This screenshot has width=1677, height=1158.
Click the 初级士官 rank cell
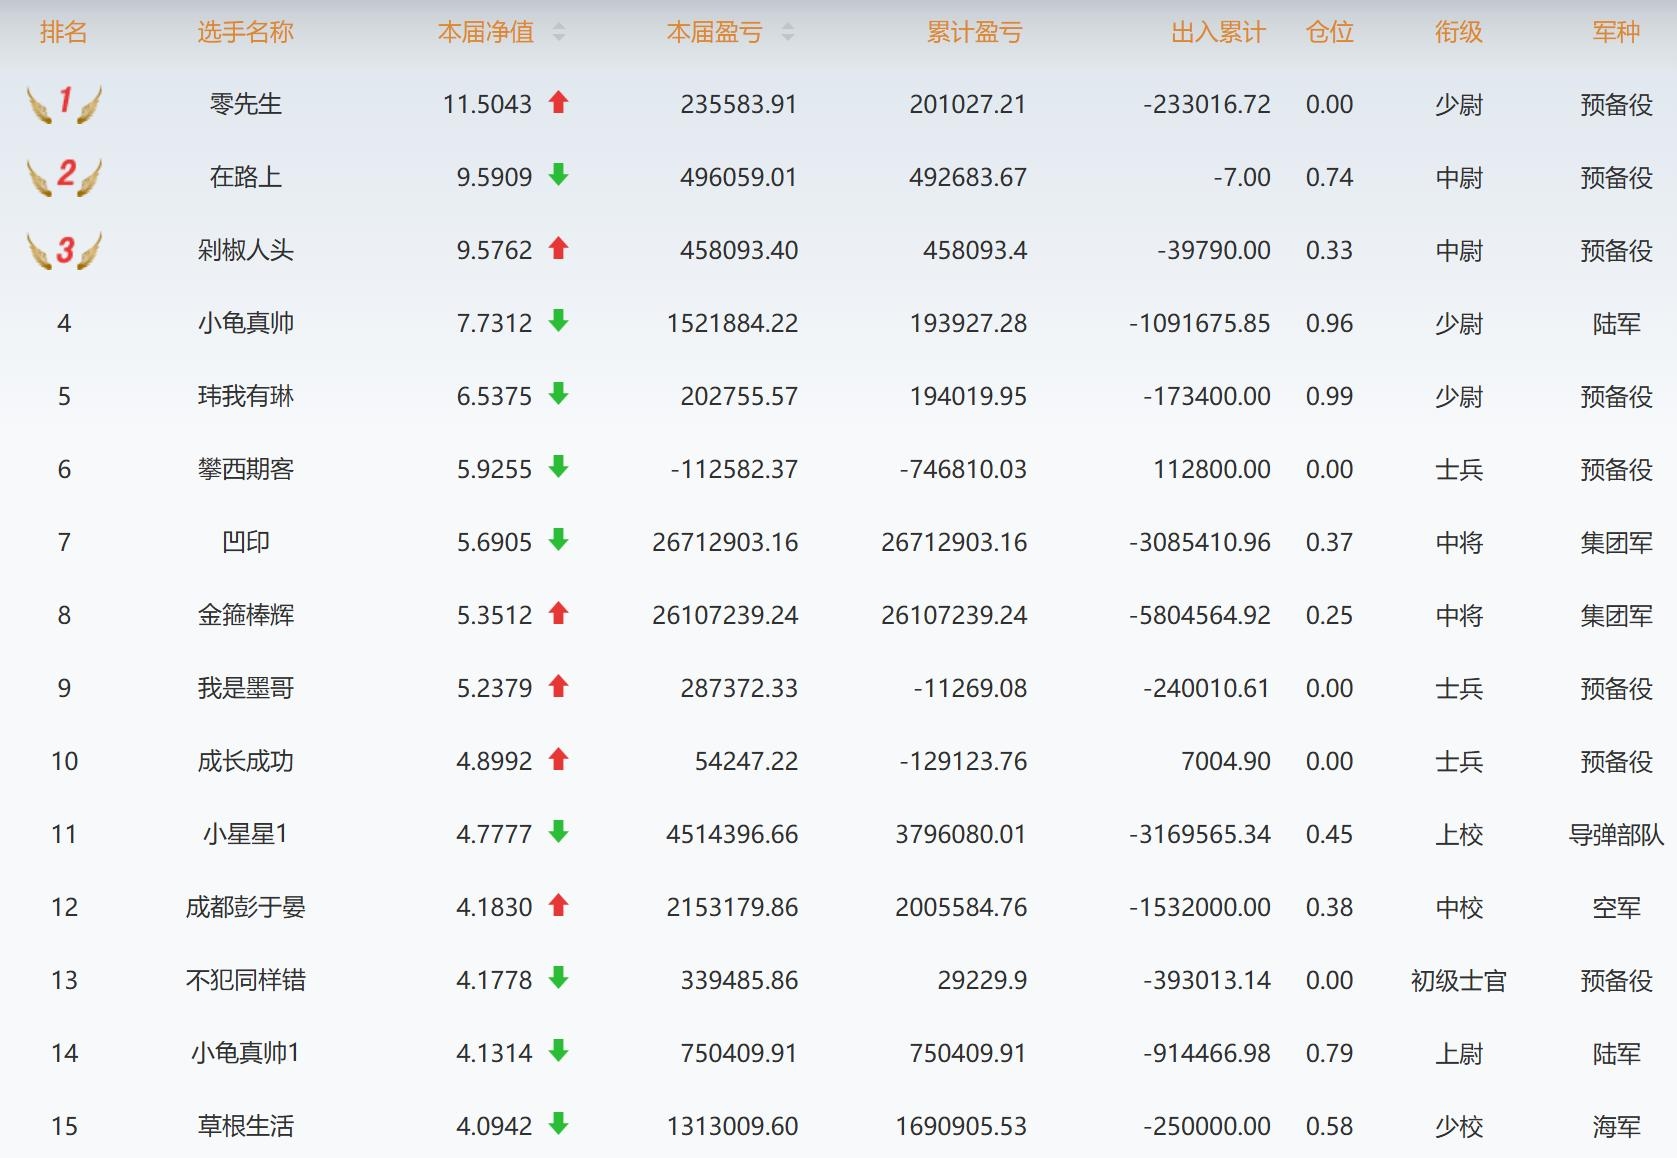pos(1458,980)
